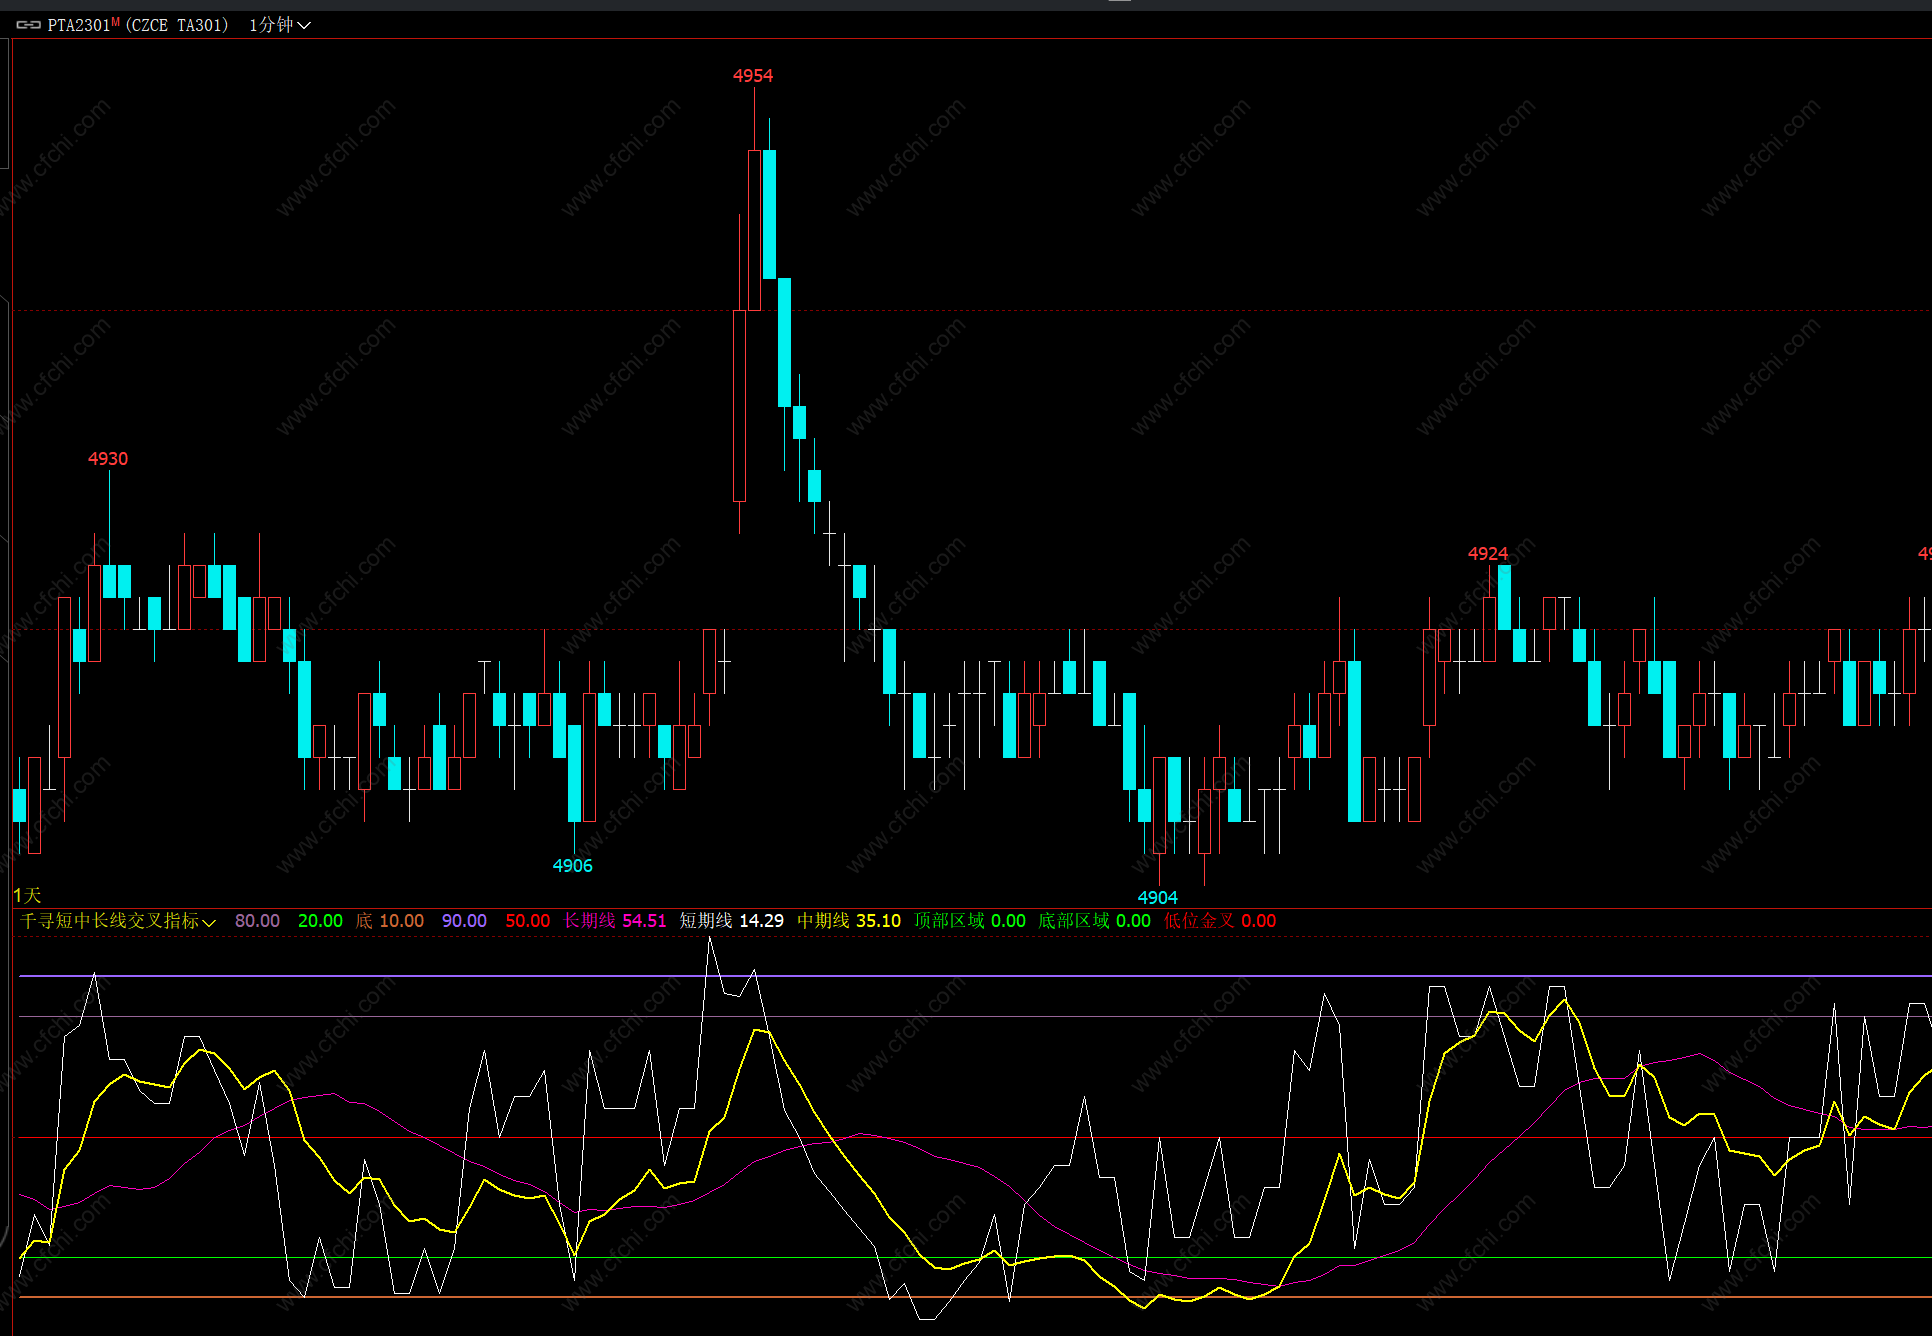This screenshot has width=1932, height=1336.
Task: Click the purple 90.00 parameter value
Action: point(464,921)
